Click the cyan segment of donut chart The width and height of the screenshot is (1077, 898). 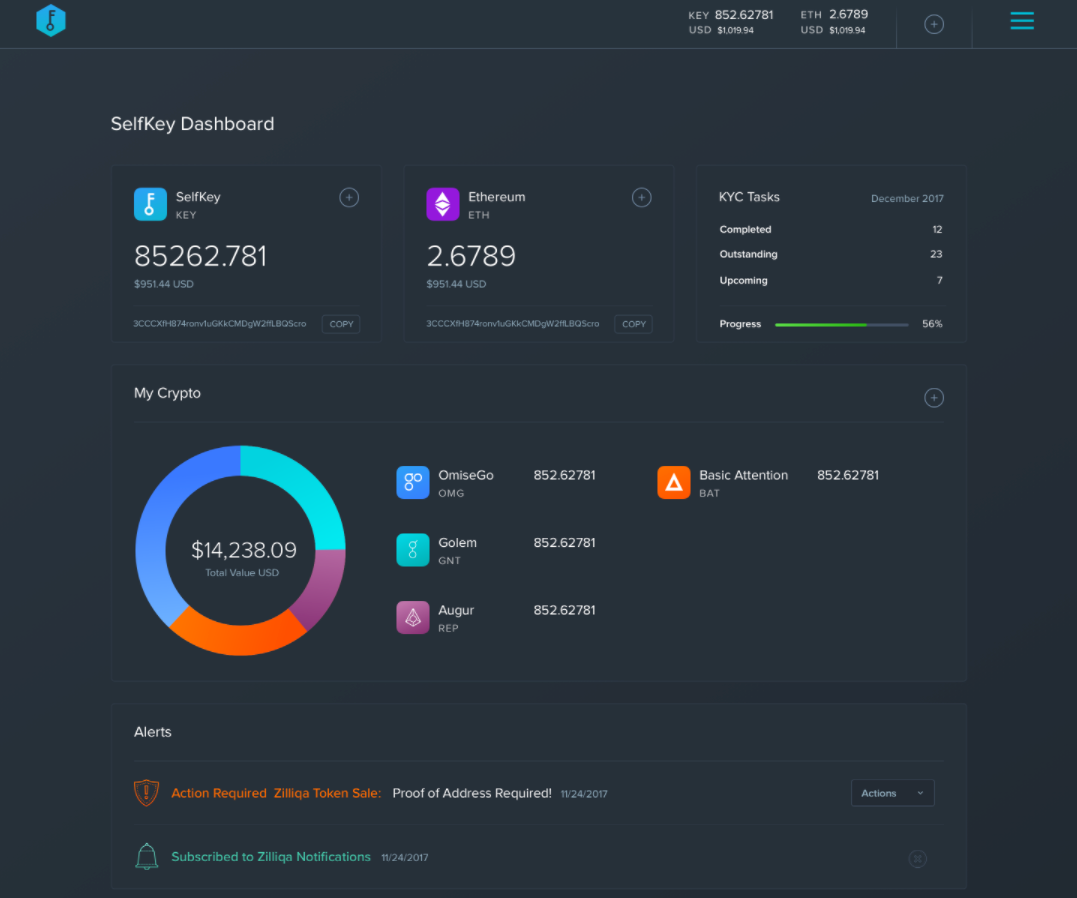(x=305, y=486)
